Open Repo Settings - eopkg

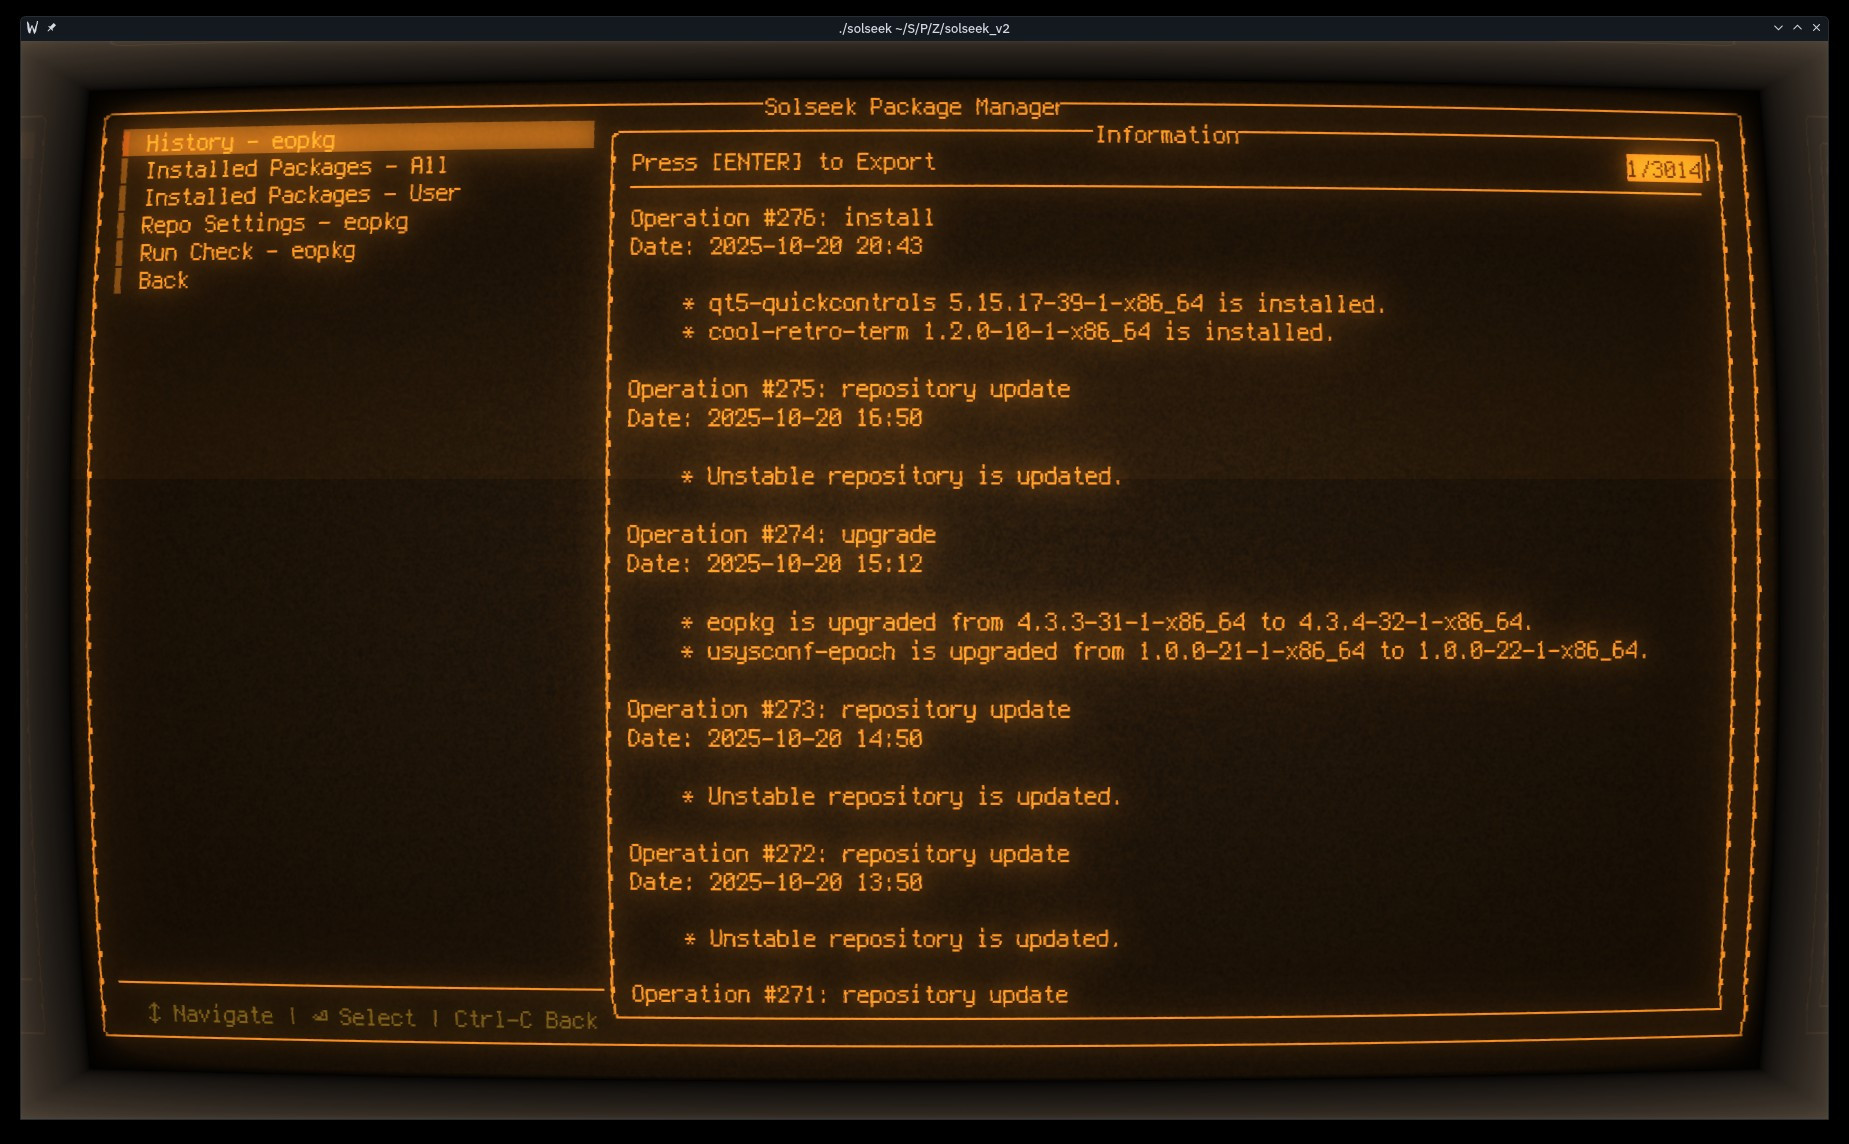point(274,223)
